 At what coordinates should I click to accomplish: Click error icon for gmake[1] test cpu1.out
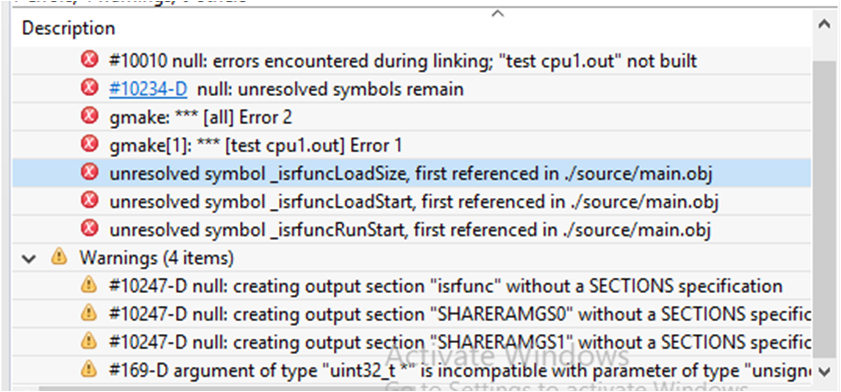pos(89,144)
